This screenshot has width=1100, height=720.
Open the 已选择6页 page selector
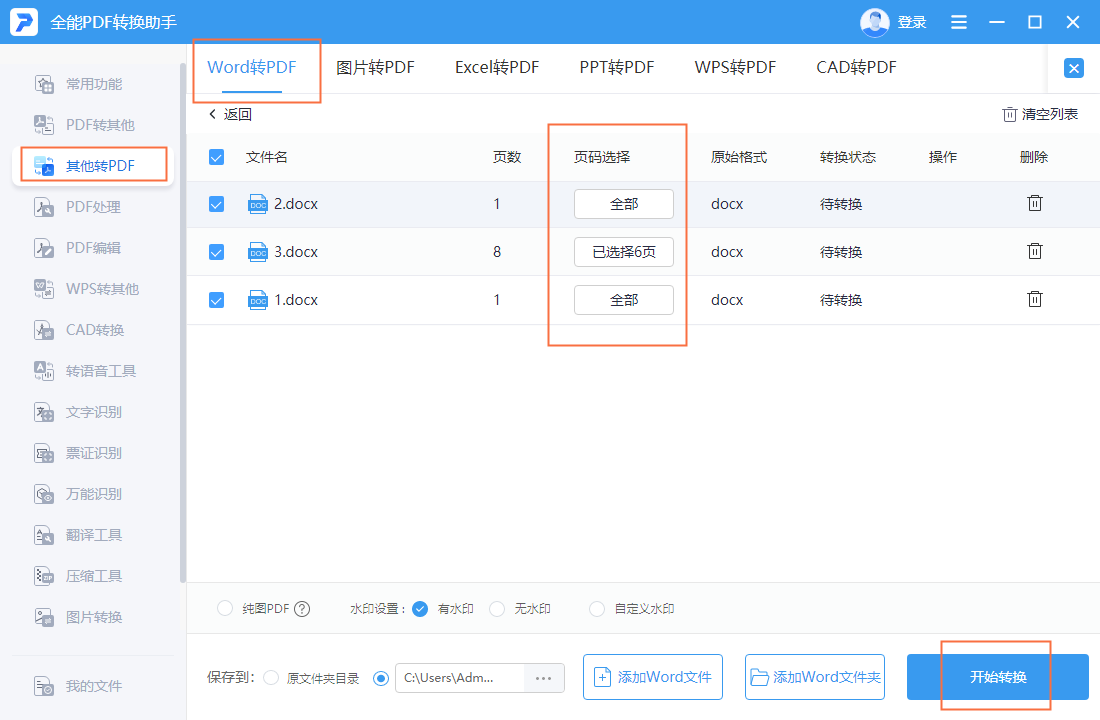coord(623,252)
